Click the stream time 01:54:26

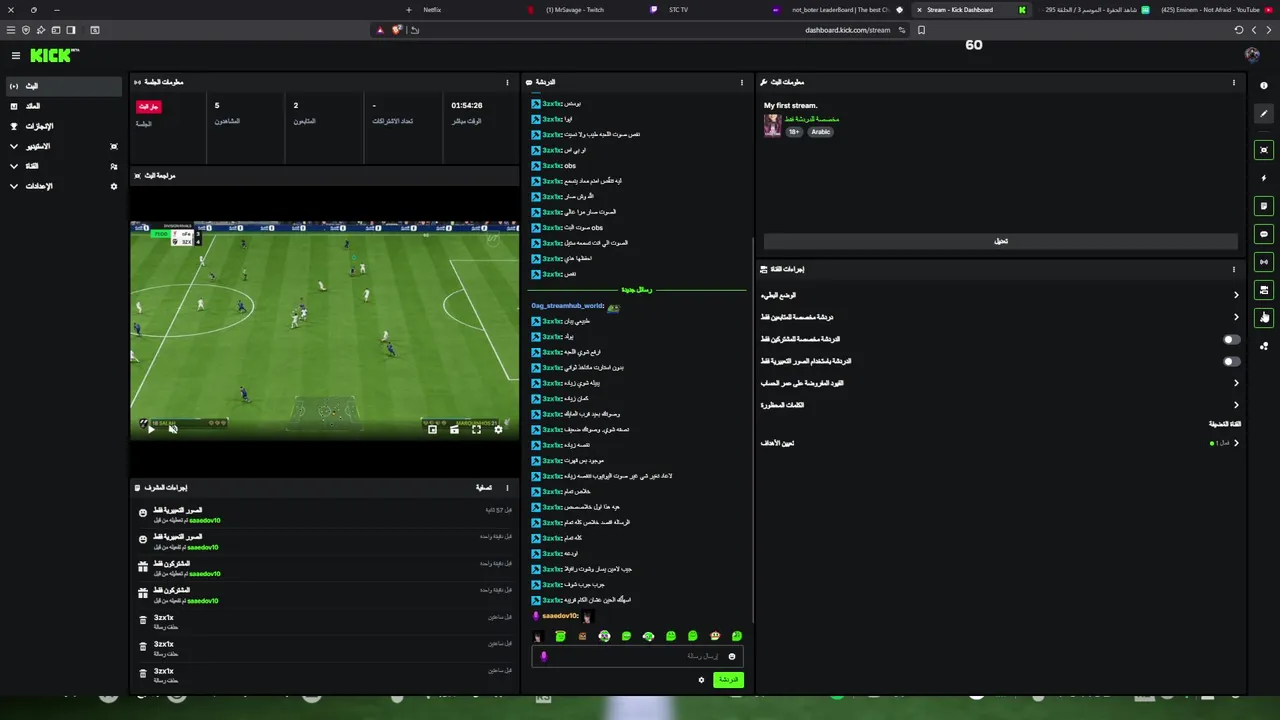[467, 105]
